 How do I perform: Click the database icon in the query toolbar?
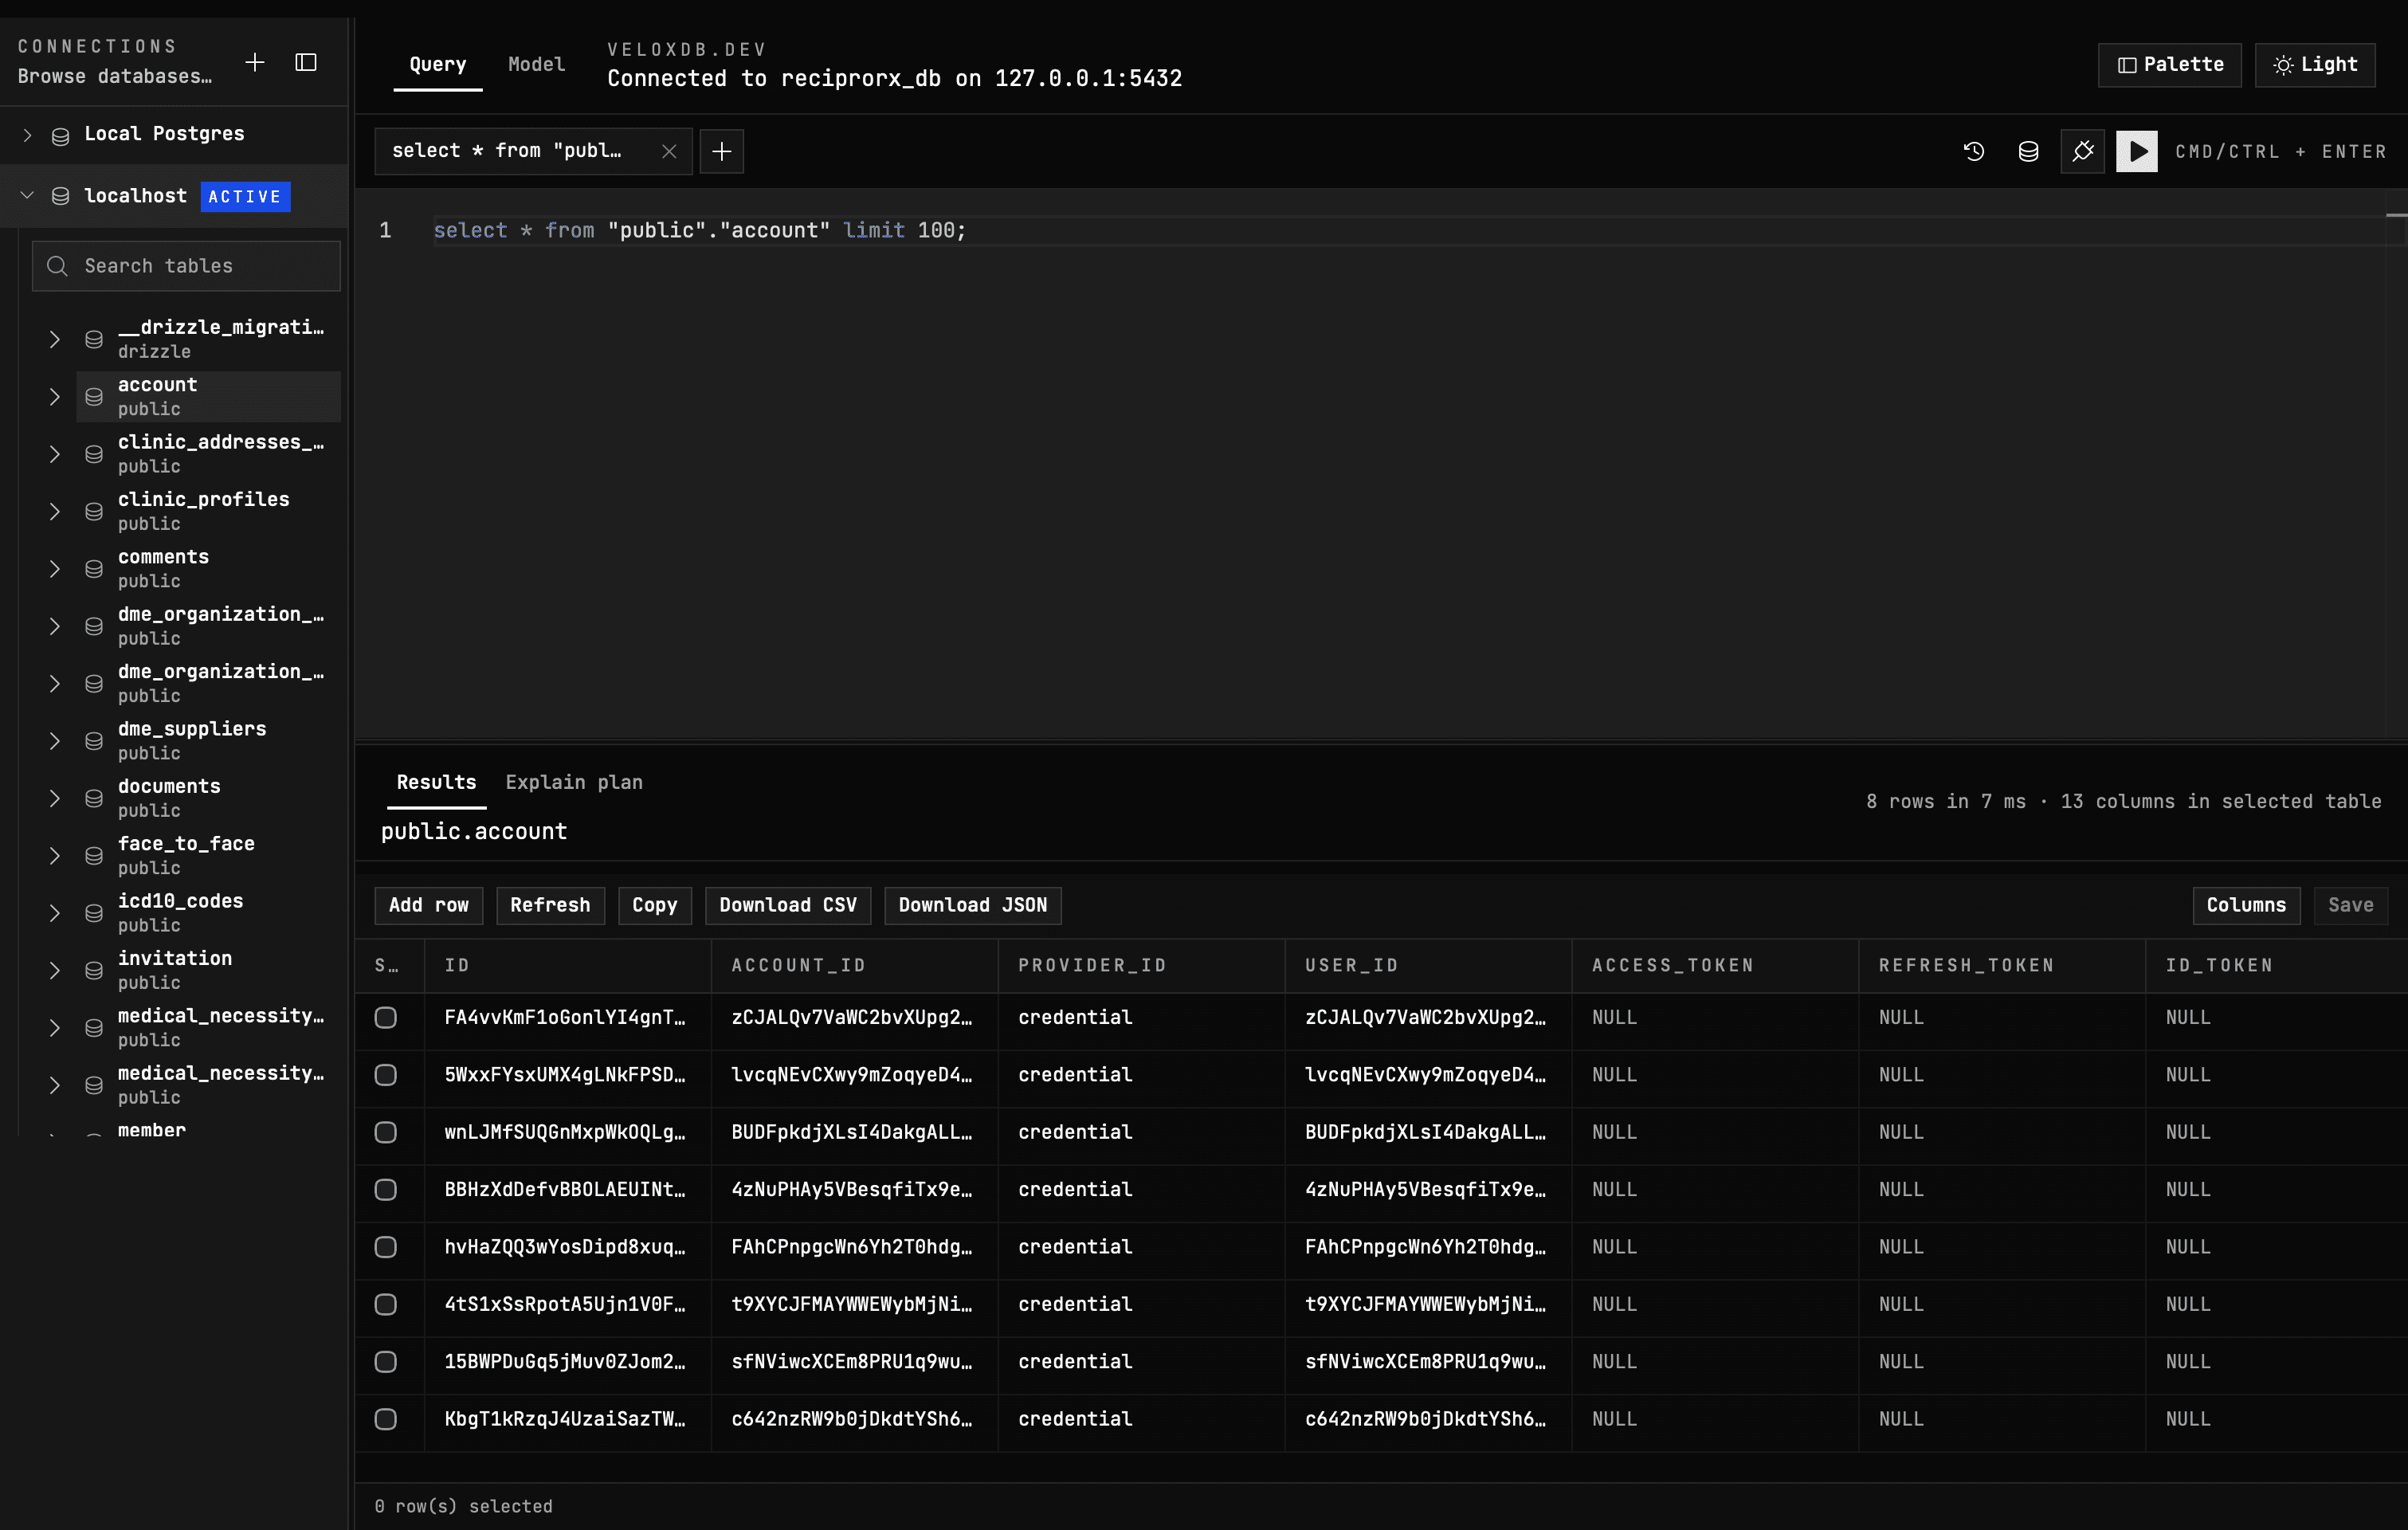2027,151
